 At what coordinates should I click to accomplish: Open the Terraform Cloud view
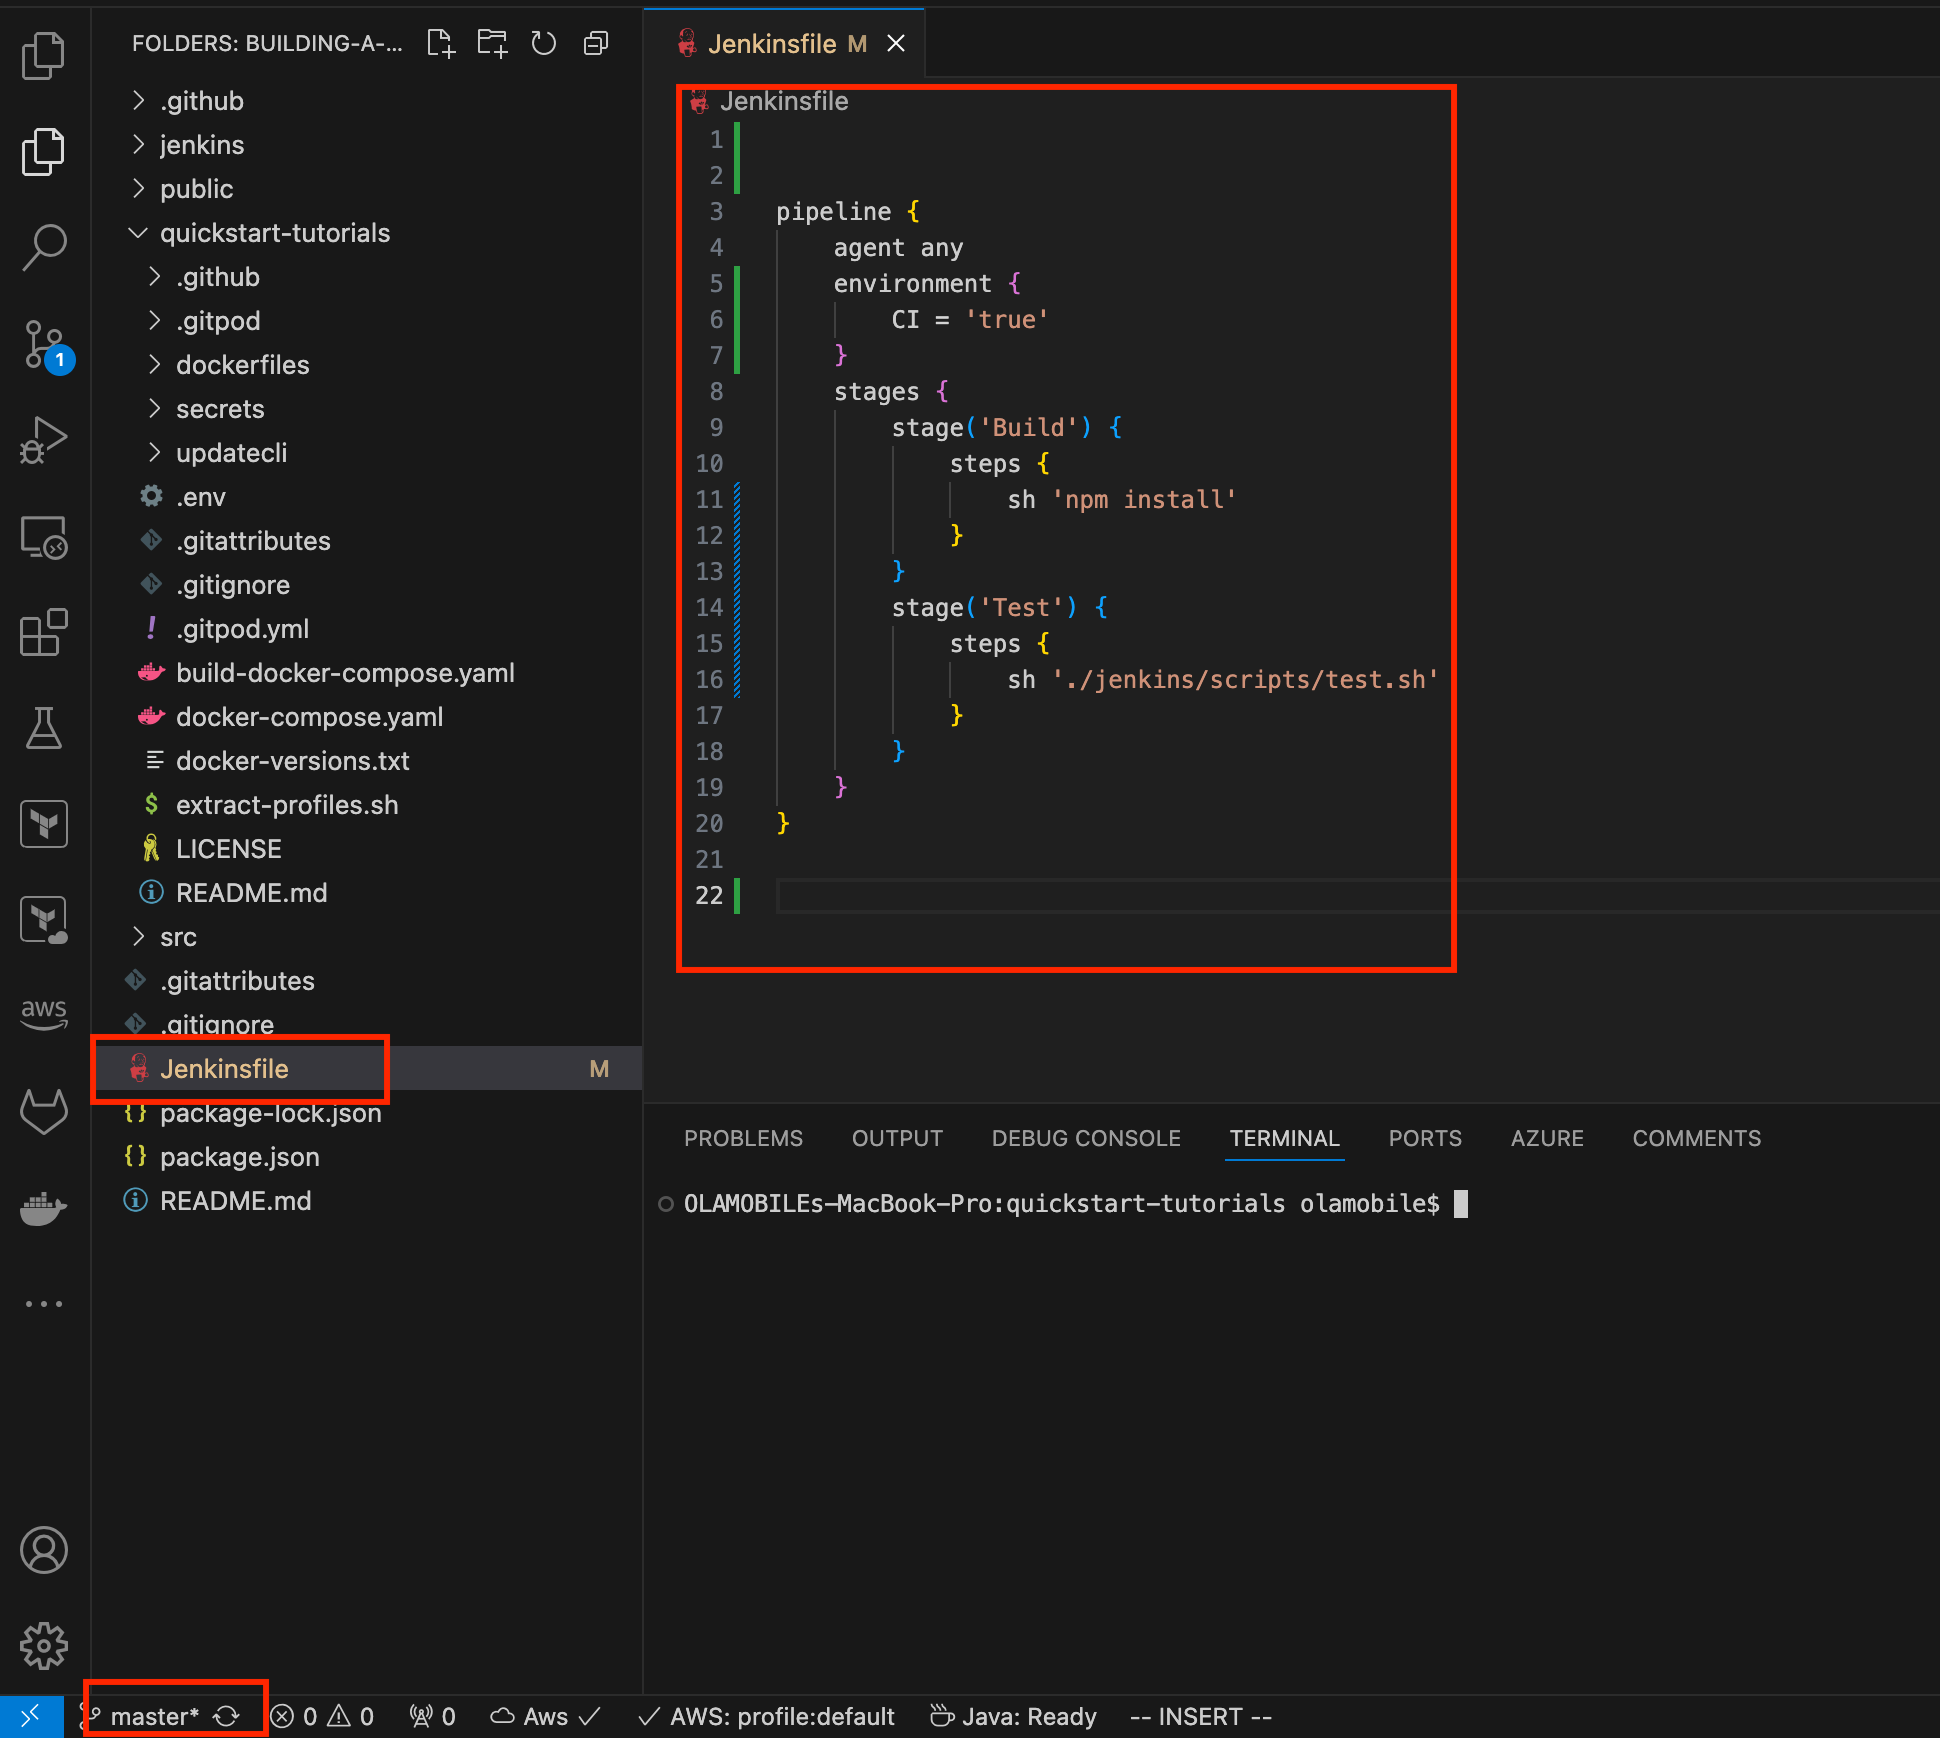44,920
